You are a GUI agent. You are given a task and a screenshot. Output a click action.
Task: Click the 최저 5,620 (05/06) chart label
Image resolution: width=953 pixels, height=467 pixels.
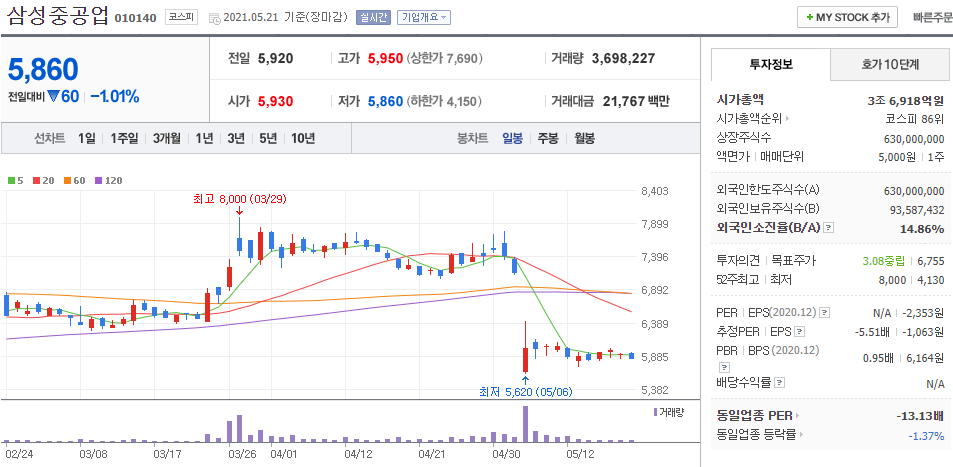pos(526,392)
